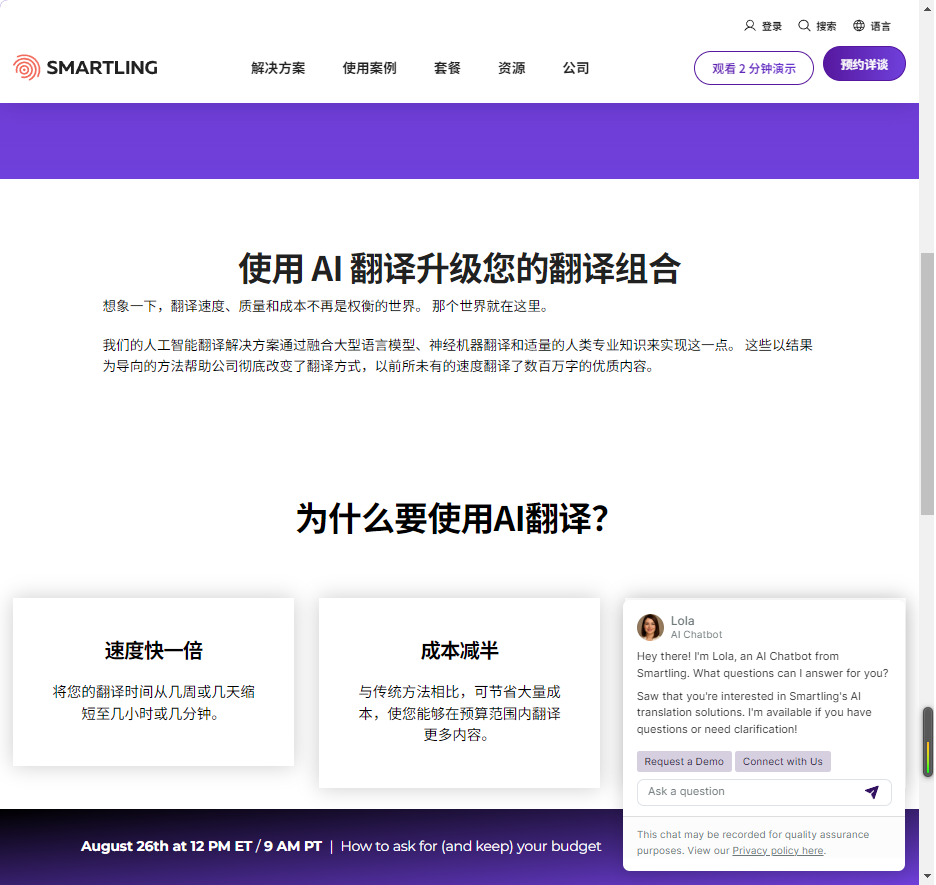Open the 套餐 menu item

click(x=447, y=68)
